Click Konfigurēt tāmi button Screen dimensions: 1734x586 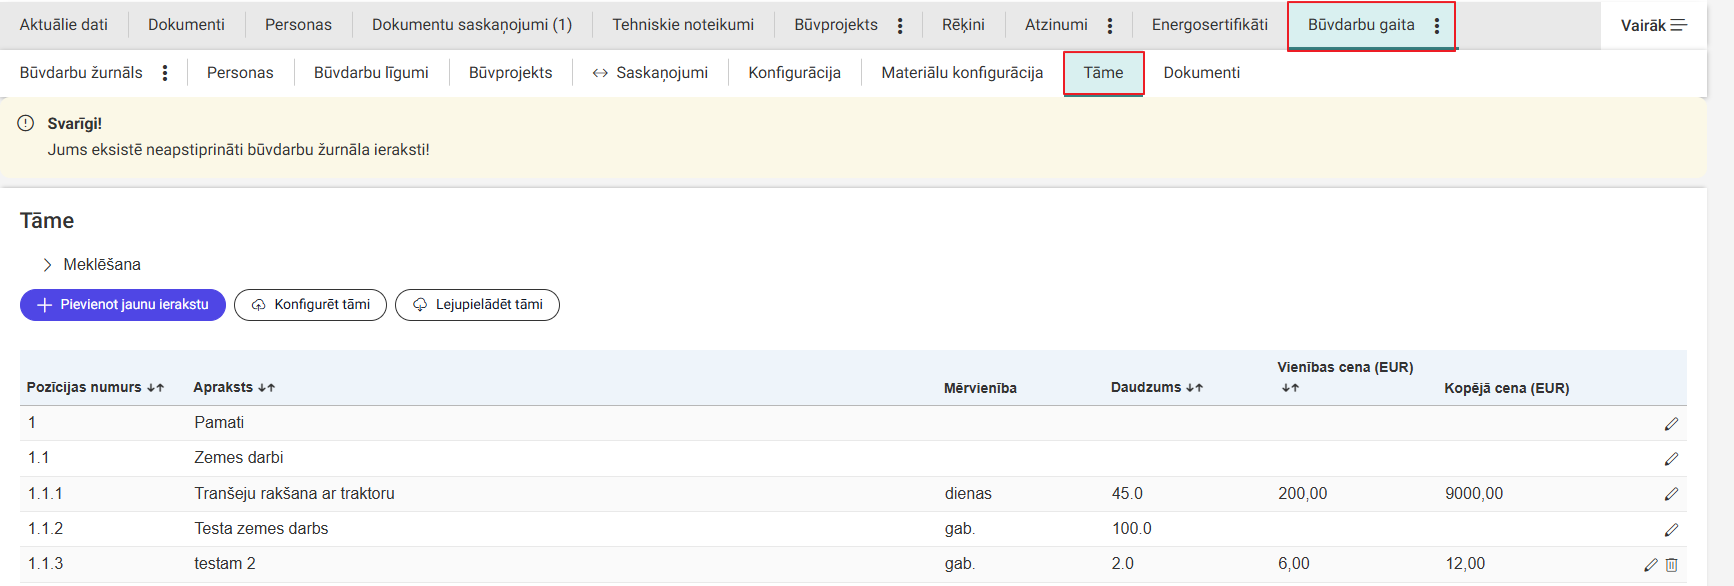[310, 305]
